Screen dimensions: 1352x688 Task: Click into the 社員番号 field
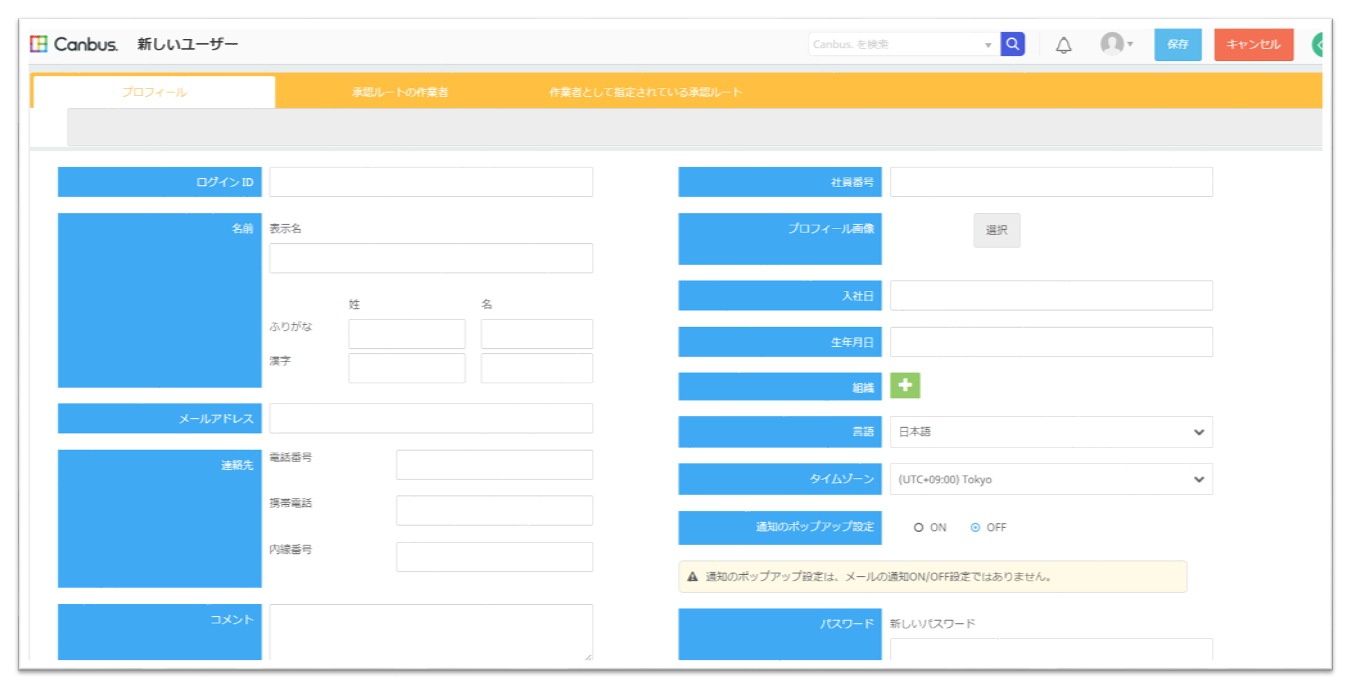1051,182
